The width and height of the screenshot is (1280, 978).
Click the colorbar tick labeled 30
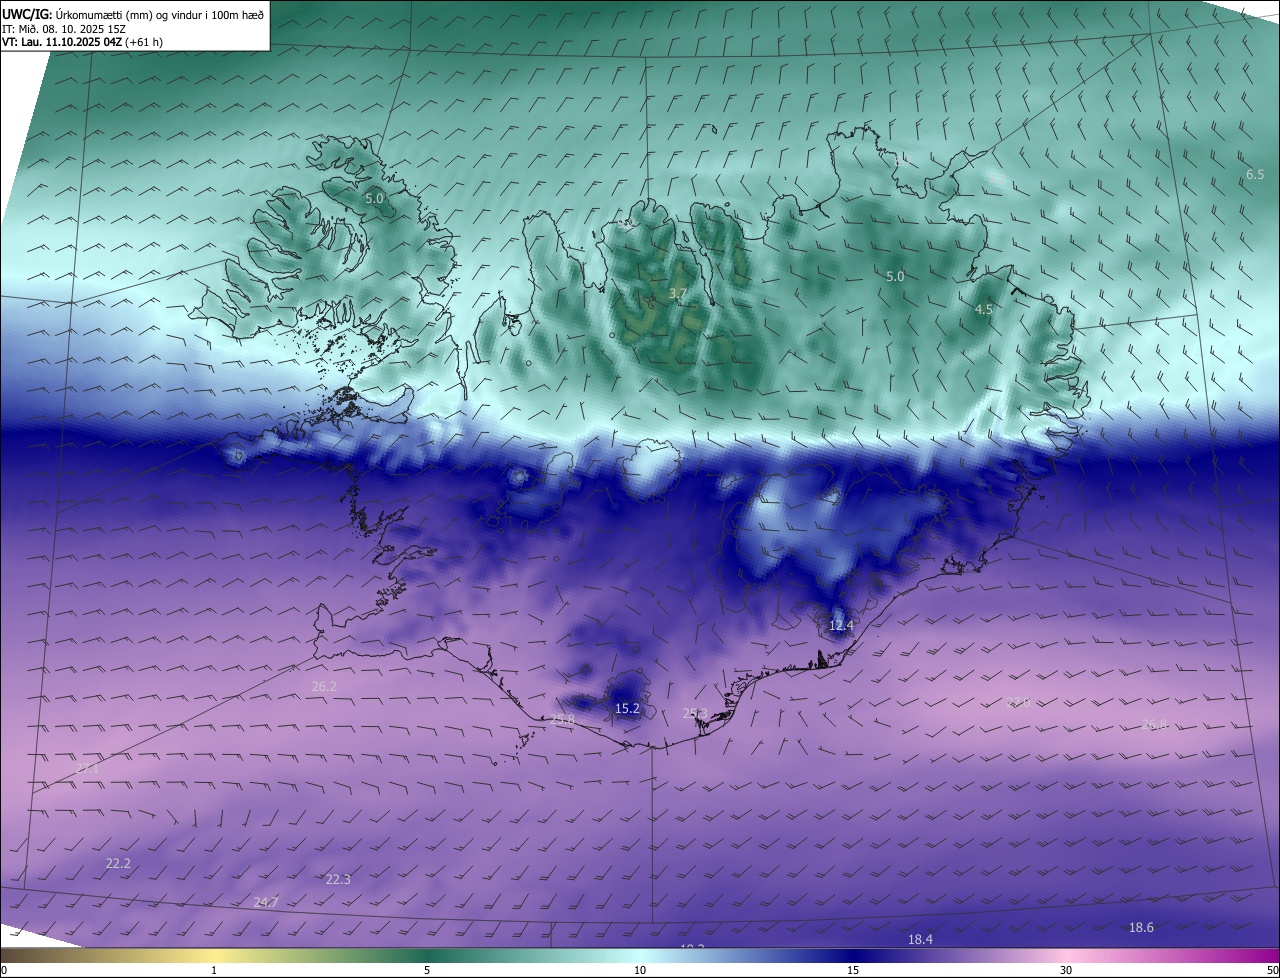[1066, 970]
